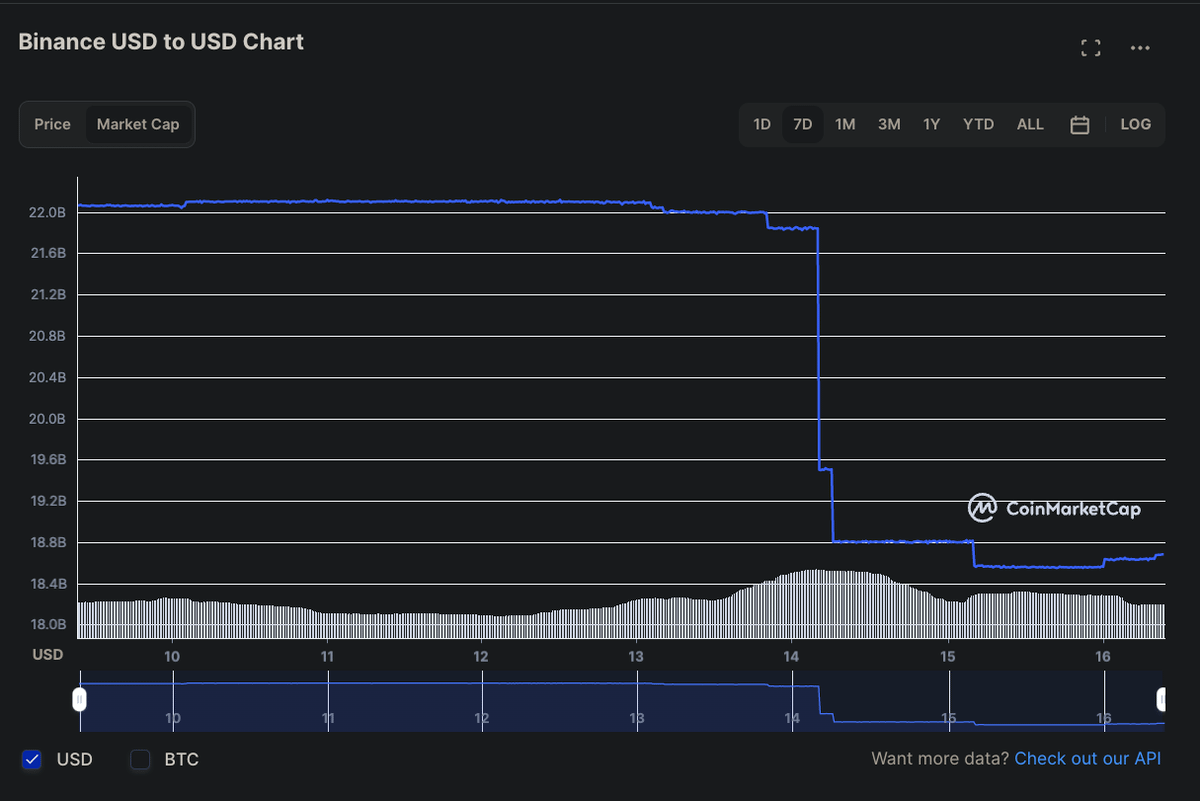The height and width of the screenshot is (801, 1200).
Task: Click the left handle of range slider
Action: click(79, 700)
